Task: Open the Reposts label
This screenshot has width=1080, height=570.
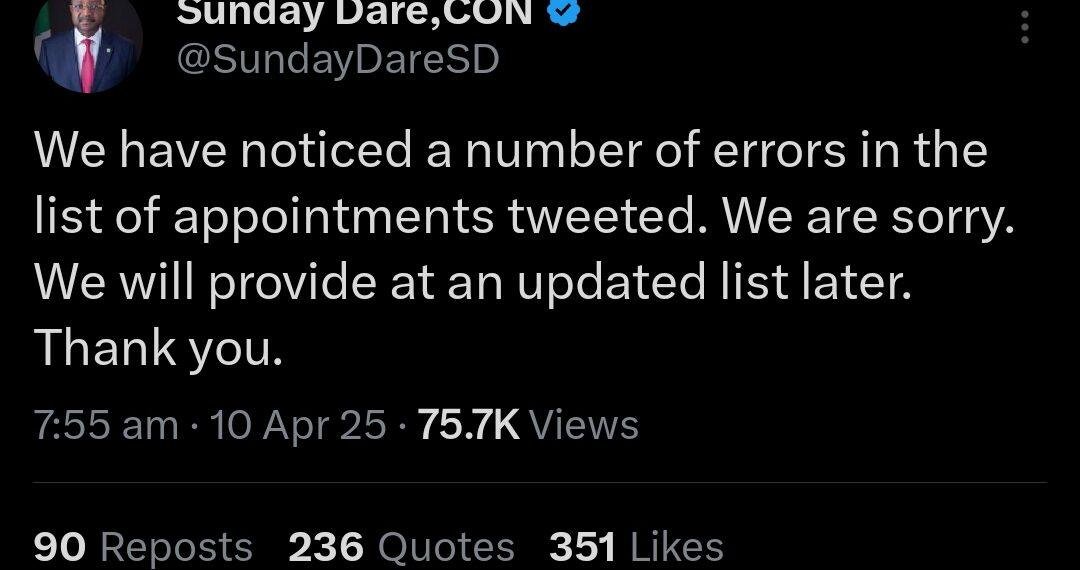Action: click(x=177, y=546)
